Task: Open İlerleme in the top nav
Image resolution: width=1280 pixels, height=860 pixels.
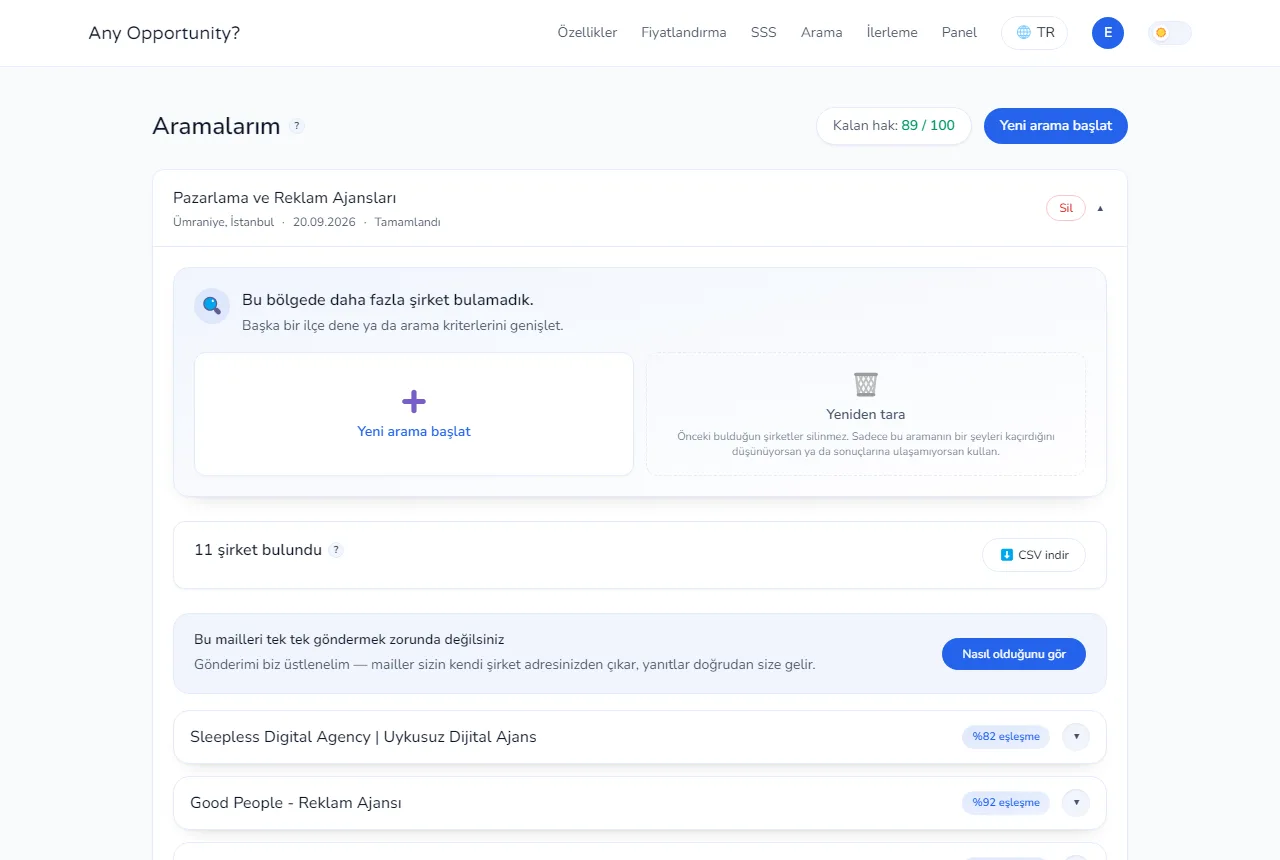Action: pyautogui.click(x=892, y=33)
